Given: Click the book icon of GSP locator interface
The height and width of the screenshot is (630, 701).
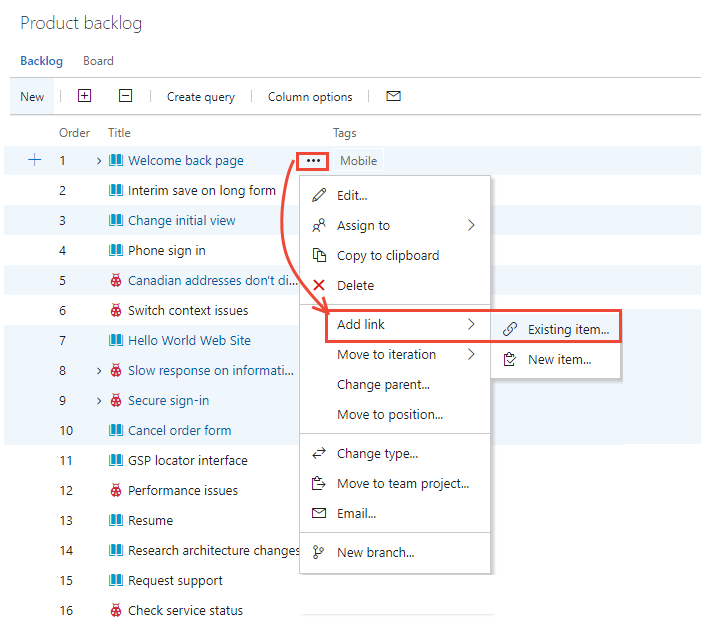Looking at the screenshot, I should 116,460.
